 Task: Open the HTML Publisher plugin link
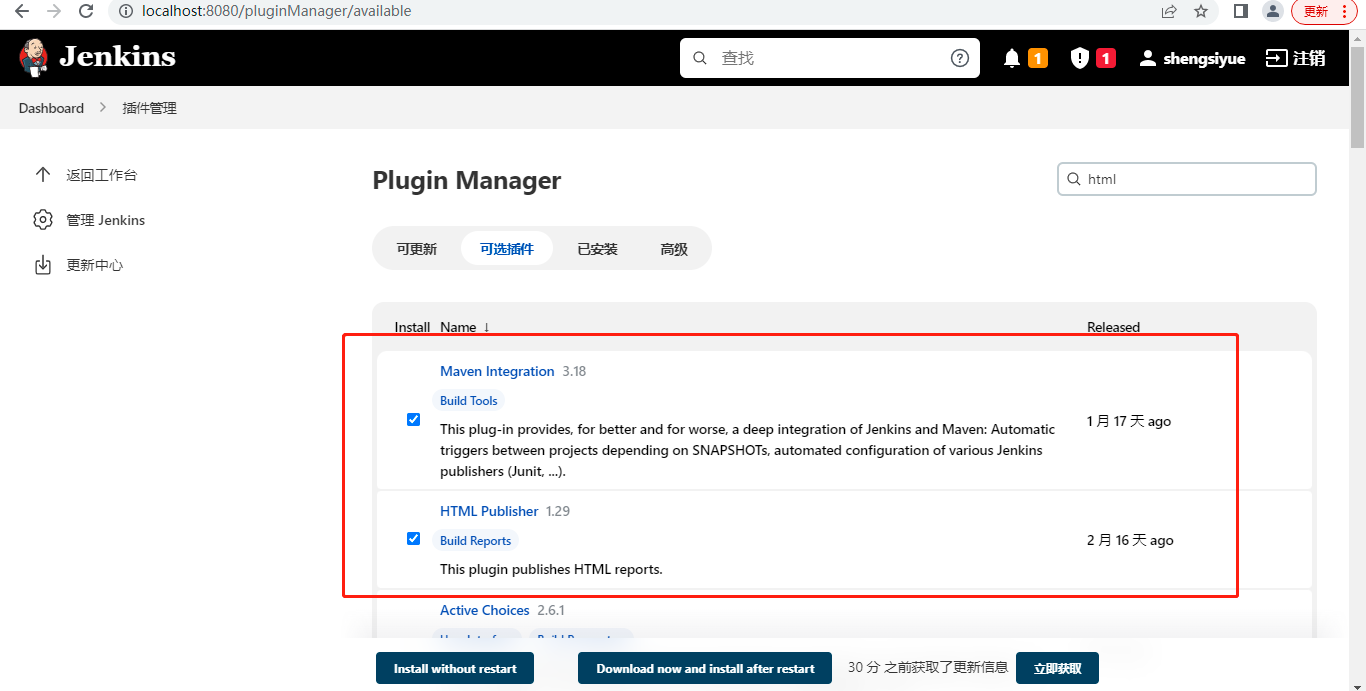pyautogui.click(x=489, y=511)
